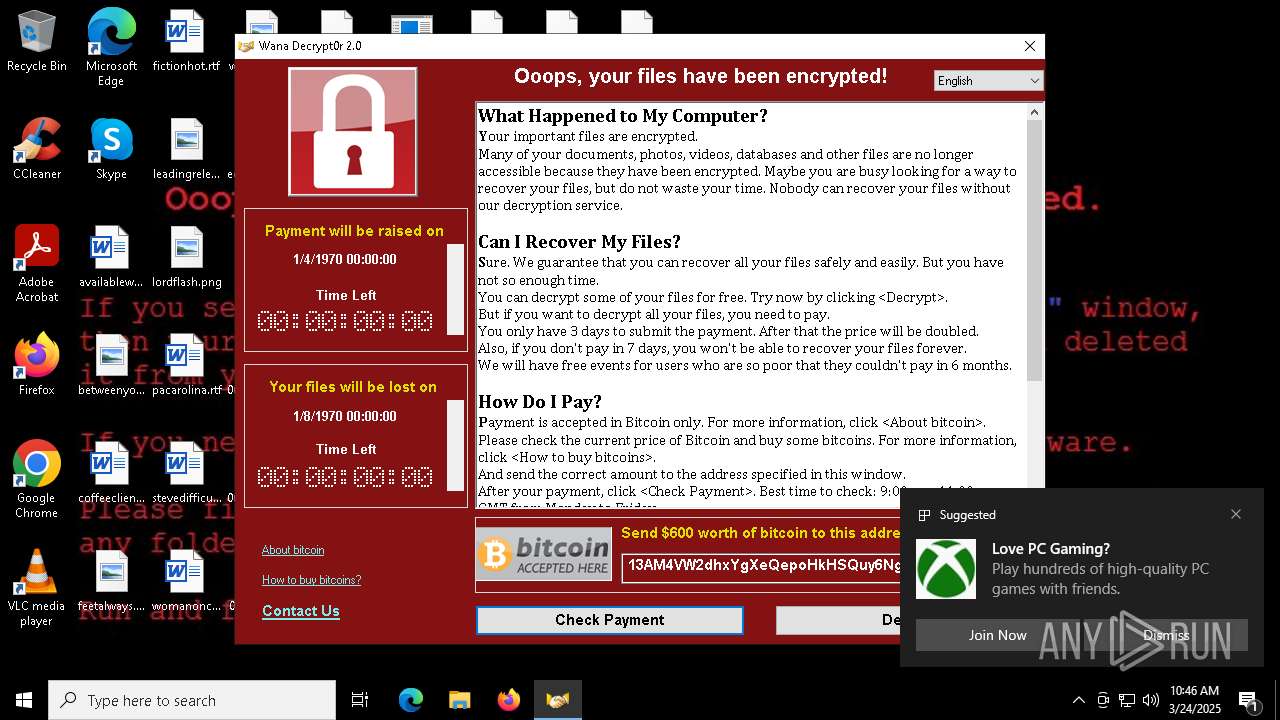Select the feetalways image file icon
Viewport: 1280px width, 720px height.
click(x=111, y=581)
